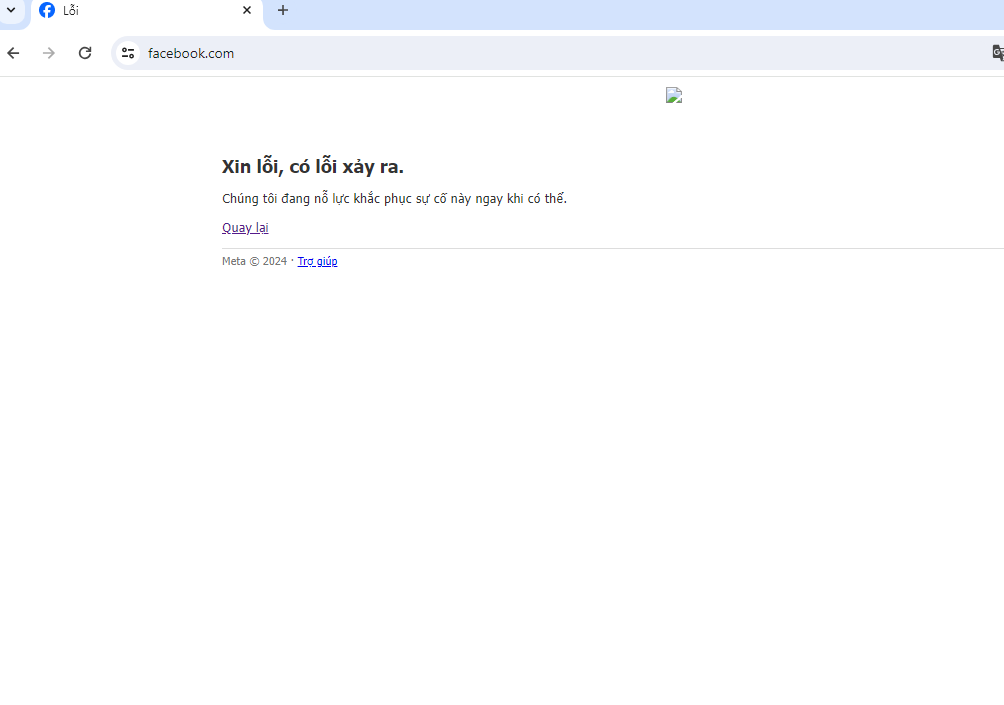
Task: Click the heading Xin lỗi, có lỗi xảy ra
Action: click(x=313, y=167)
